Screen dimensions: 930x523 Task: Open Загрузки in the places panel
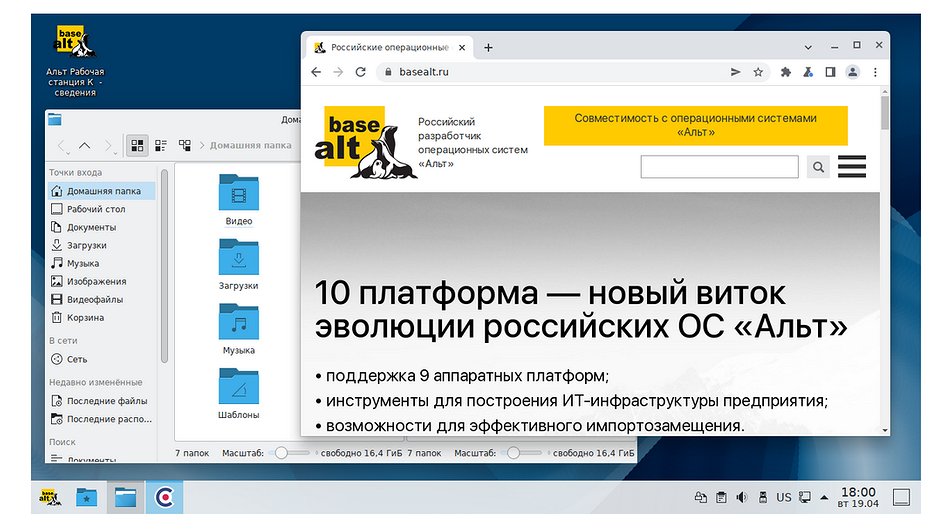tap(101, 245)
